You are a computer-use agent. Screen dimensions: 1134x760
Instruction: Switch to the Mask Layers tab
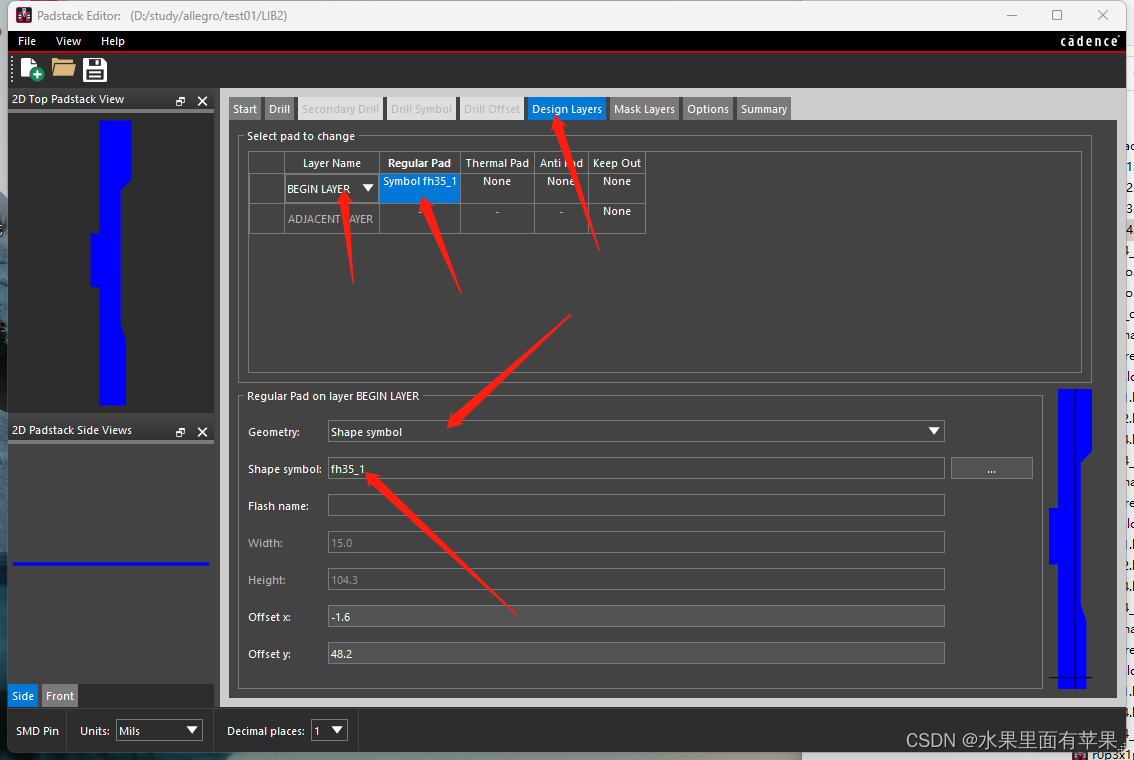tap(644, 109)
